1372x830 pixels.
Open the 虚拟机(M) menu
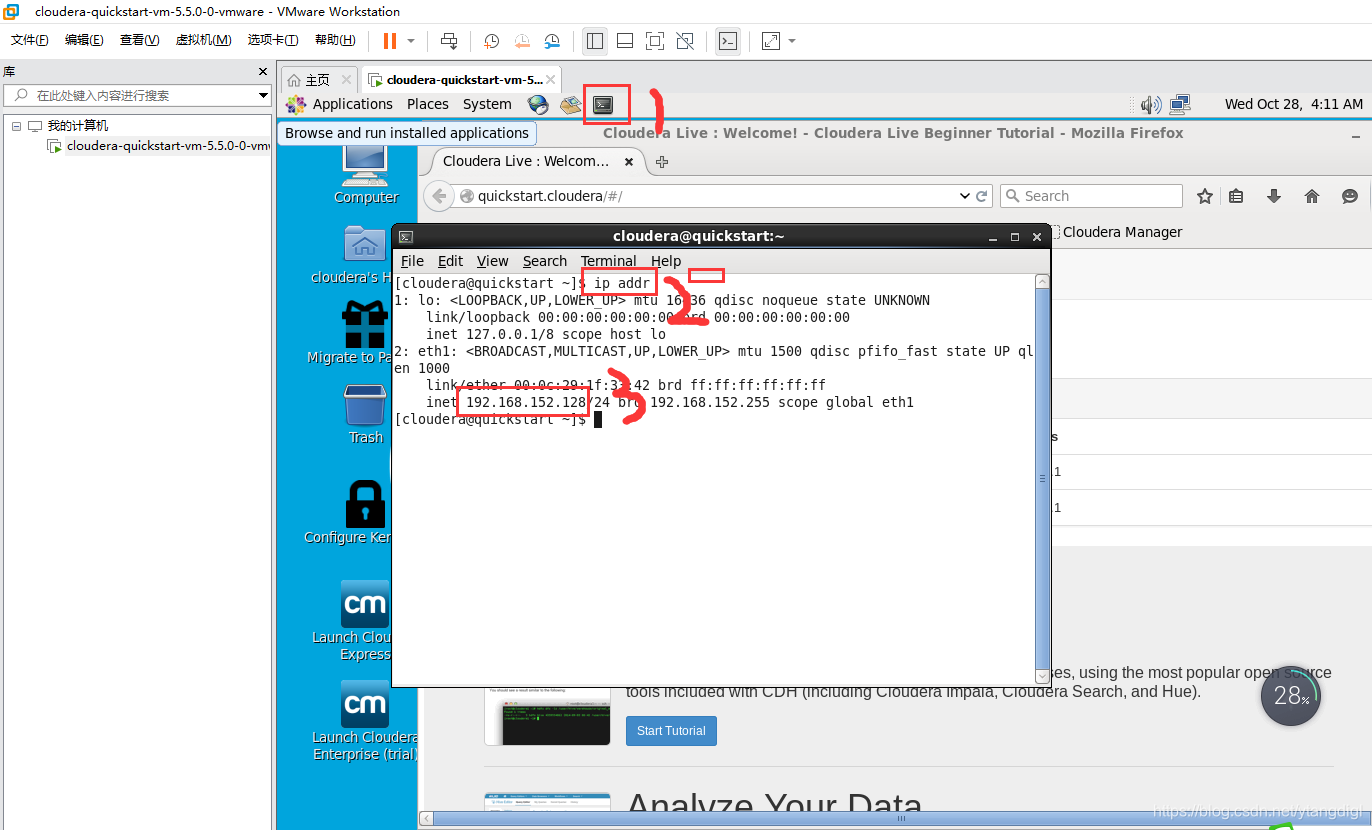(x=203, y=40)
